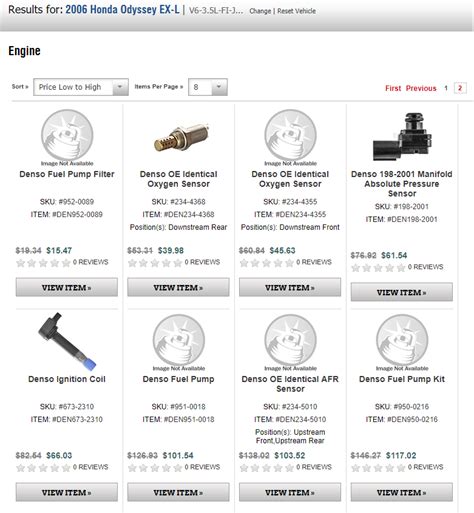Click 0 REVIEWS under Denso Fuel Pump Kit

(425, 467)
